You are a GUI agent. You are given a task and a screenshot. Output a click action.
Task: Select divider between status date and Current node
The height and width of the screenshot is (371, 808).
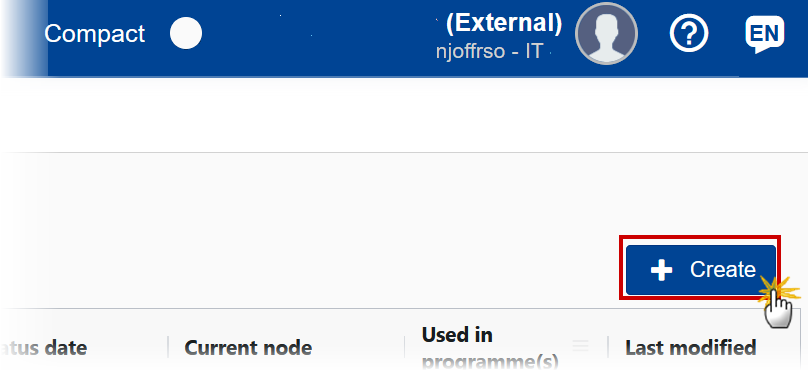tap(168, 348)
